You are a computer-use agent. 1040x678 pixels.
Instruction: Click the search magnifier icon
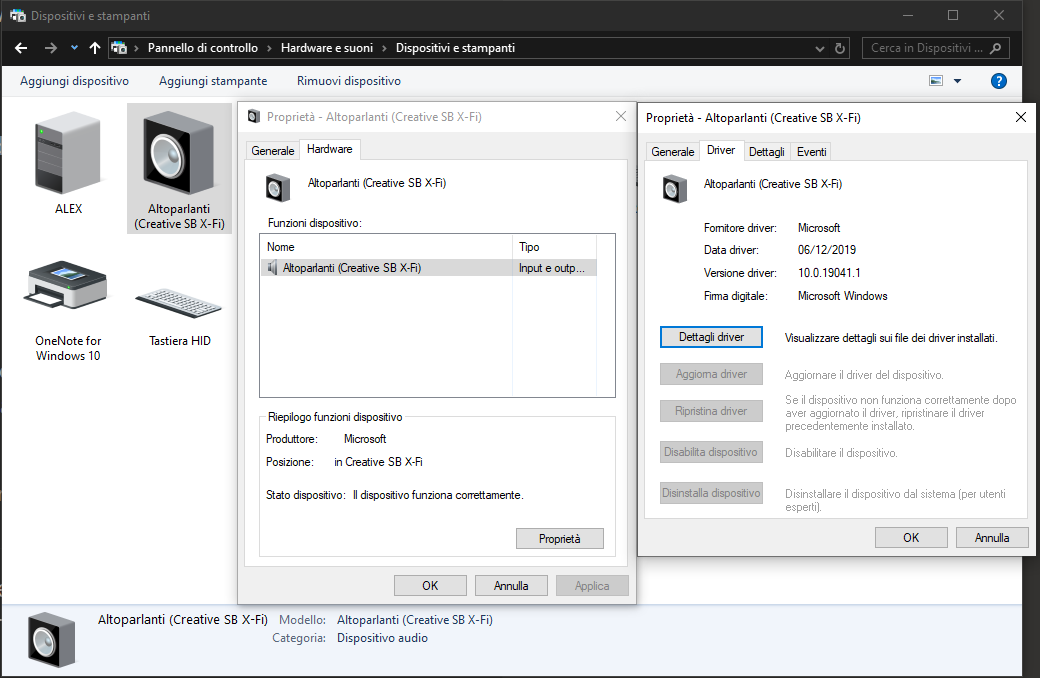(996, 48)
